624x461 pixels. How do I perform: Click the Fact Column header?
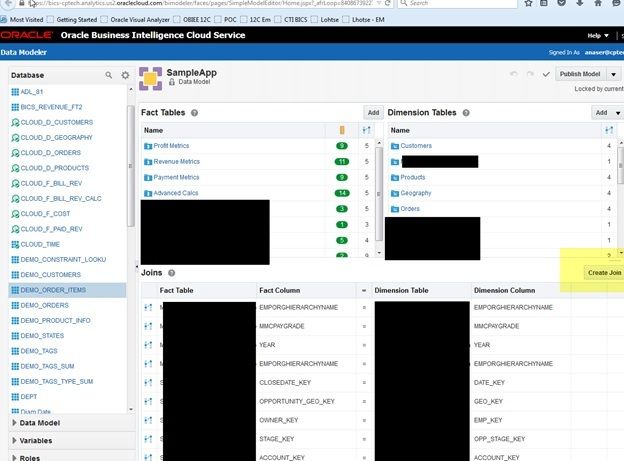tap(280, 290)
